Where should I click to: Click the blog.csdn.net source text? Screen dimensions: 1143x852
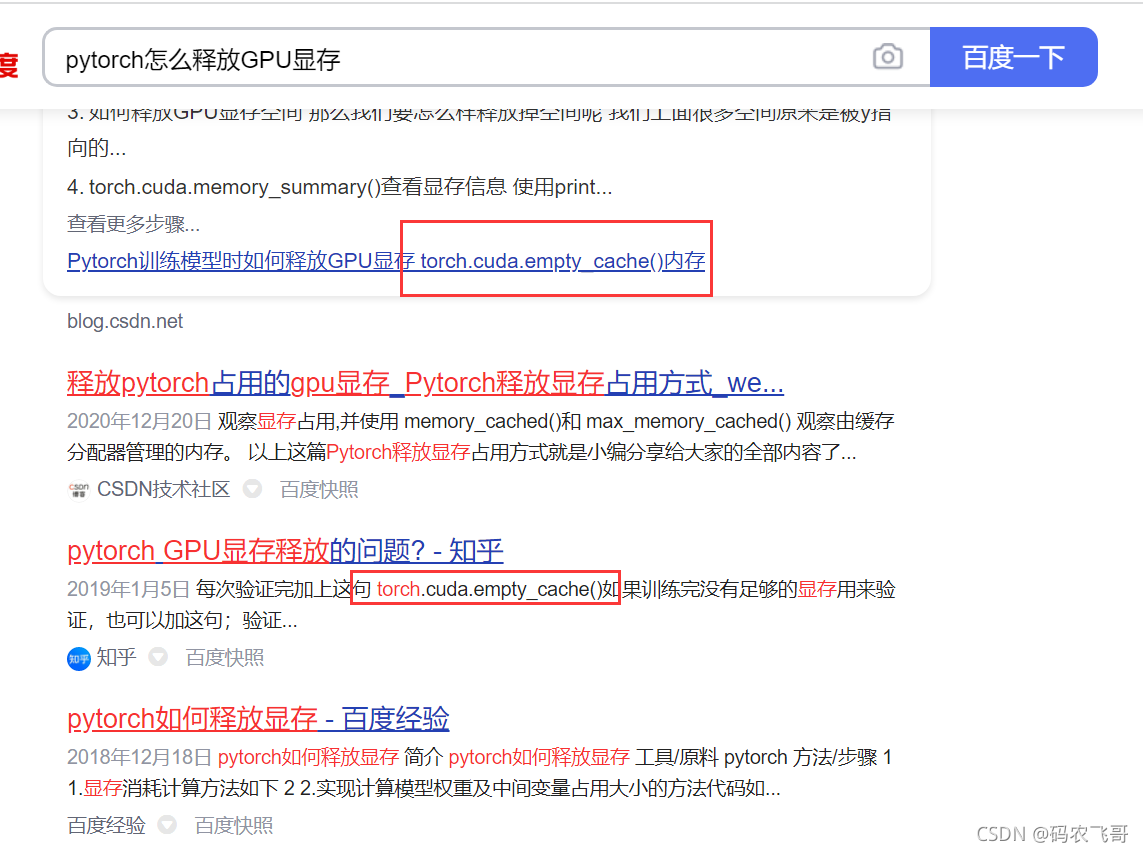click(x=125, y=321)
